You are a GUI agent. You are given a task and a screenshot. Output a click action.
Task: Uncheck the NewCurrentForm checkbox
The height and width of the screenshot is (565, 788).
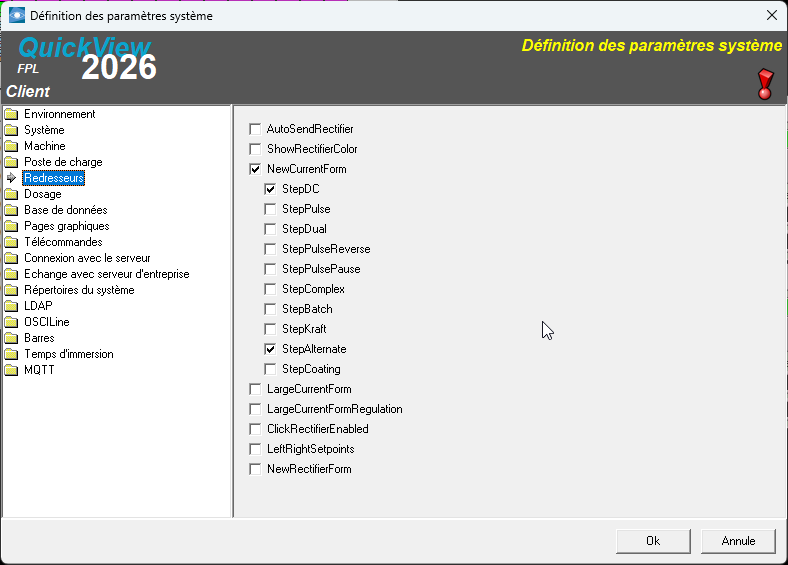coord(255,169)
